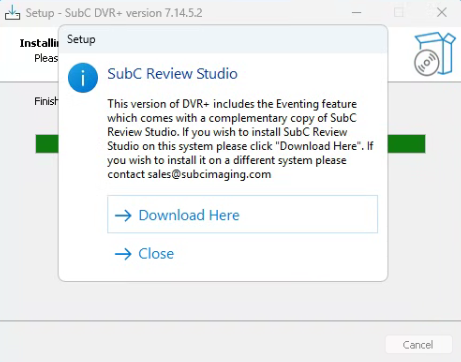Click the SubC Review Studio heading
Image resolution: width=461 pixels, height=362 pixels.
(172, 74)
